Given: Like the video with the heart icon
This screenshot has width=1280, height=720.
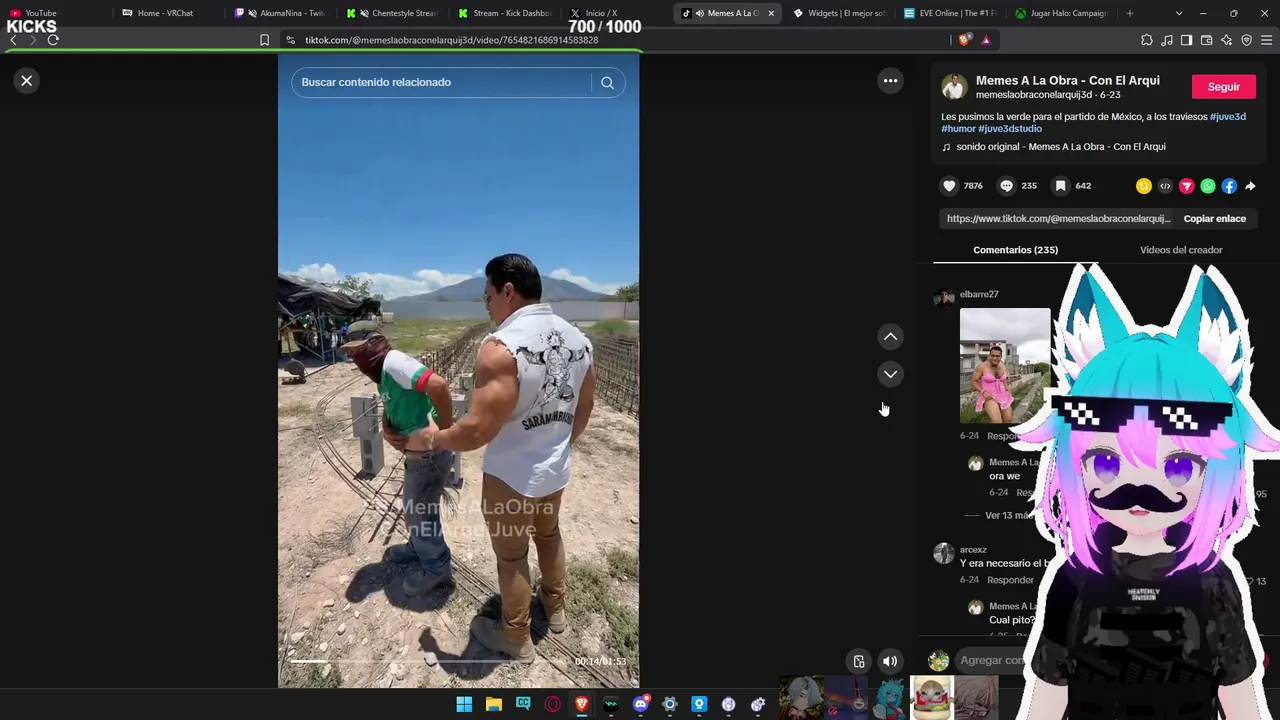Looking at the screenshot, I should tap(949, 186).
